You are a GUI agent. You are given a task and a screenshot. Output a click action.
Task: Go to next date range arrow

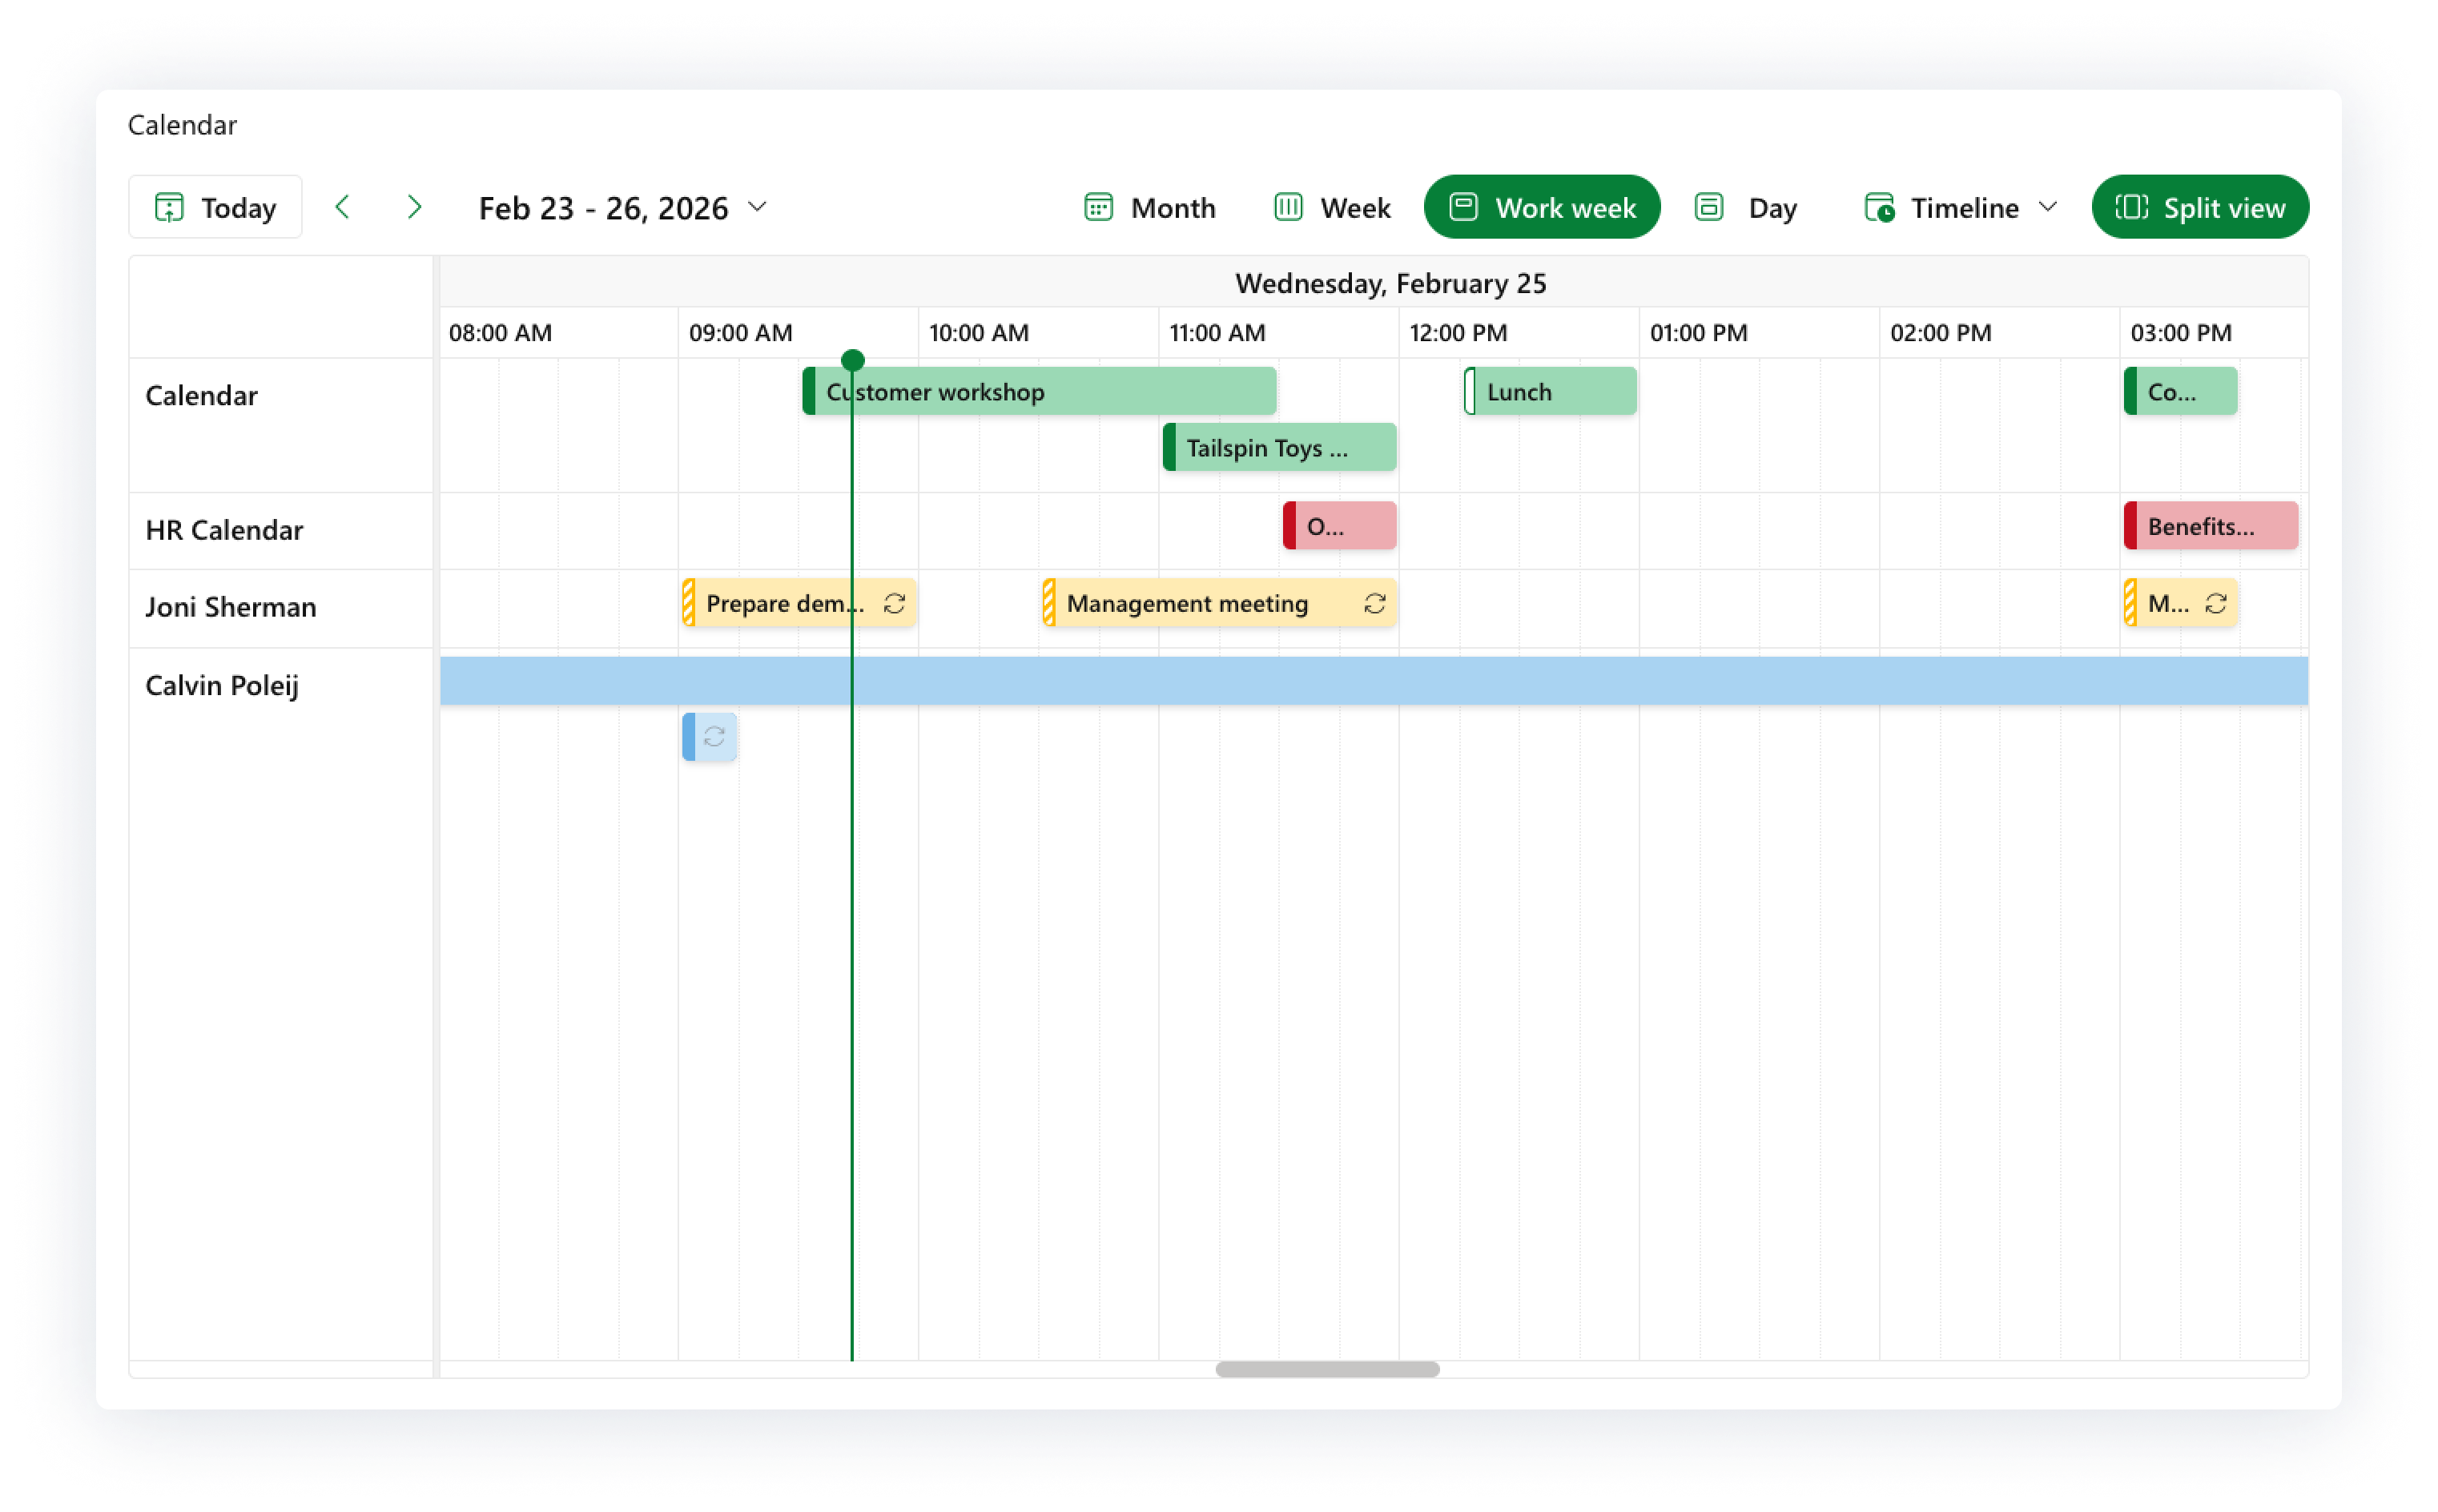coord(414,207)
